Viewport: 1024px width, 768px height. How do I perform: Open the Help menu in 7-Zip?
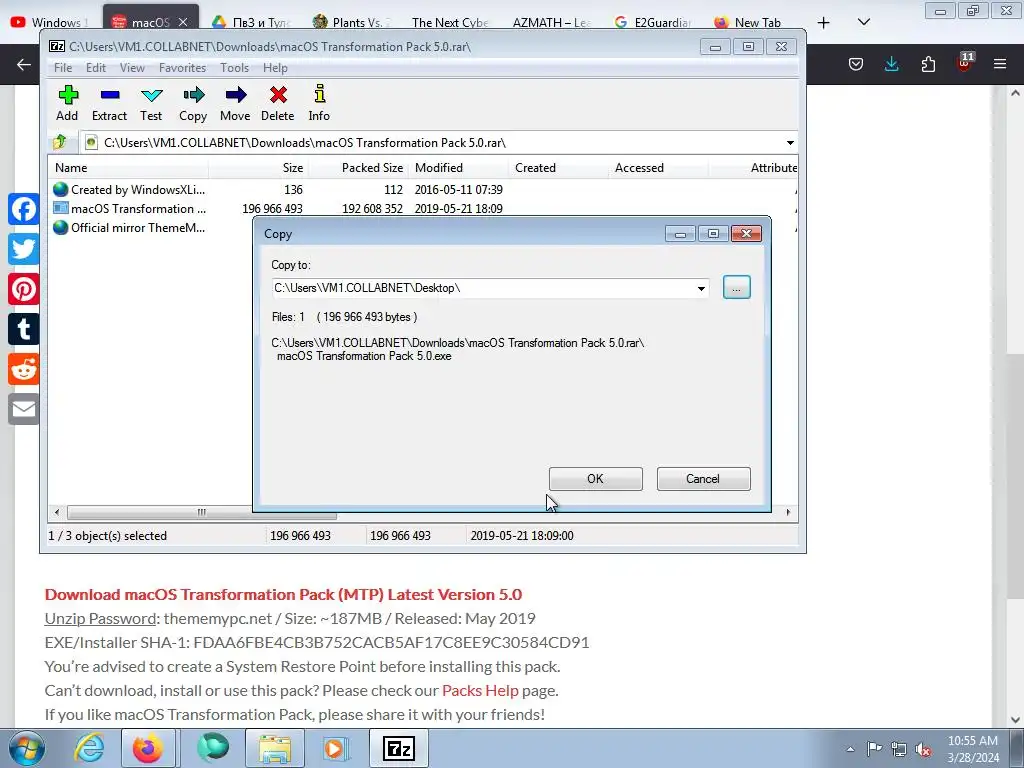(275, 68)
